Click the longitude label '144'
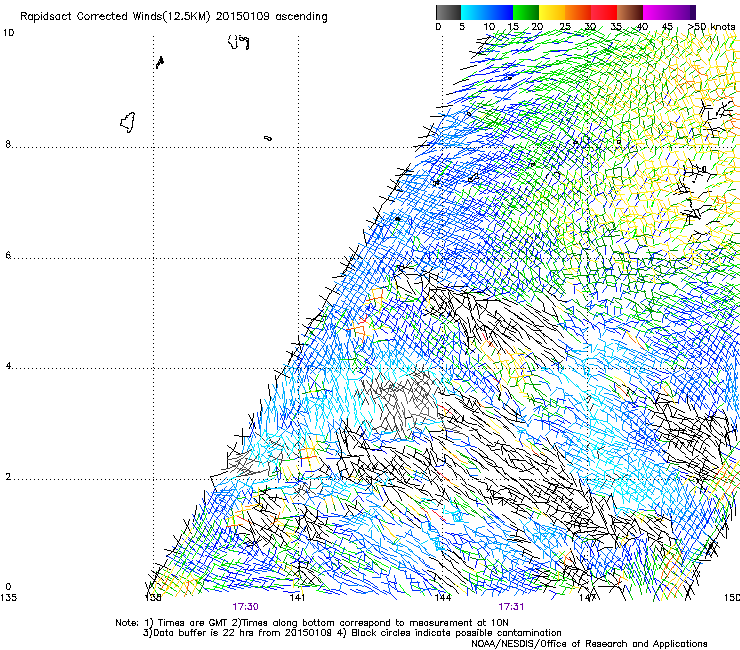 click(443, 597)
